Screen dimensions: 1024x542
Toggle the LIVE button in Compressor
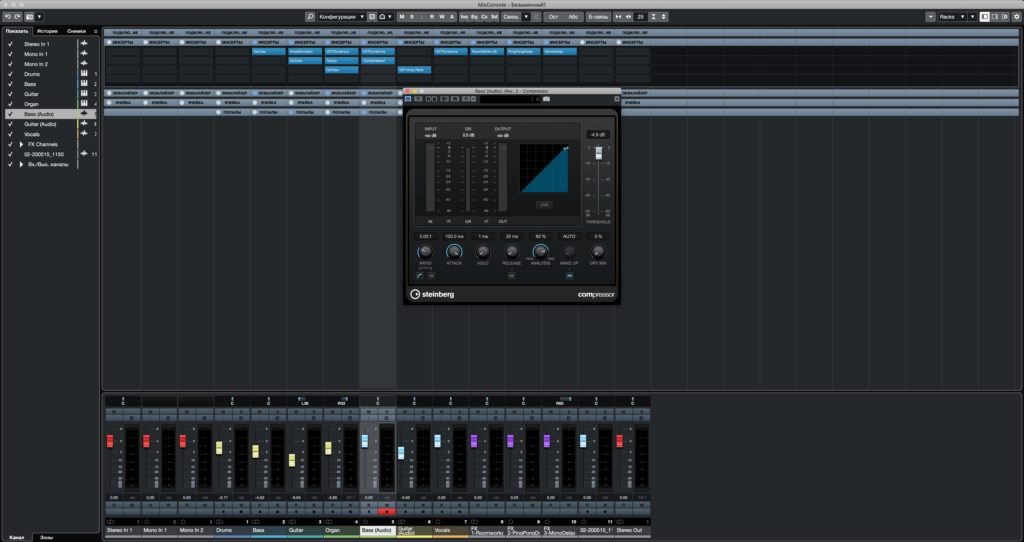[x=543, y=204]
